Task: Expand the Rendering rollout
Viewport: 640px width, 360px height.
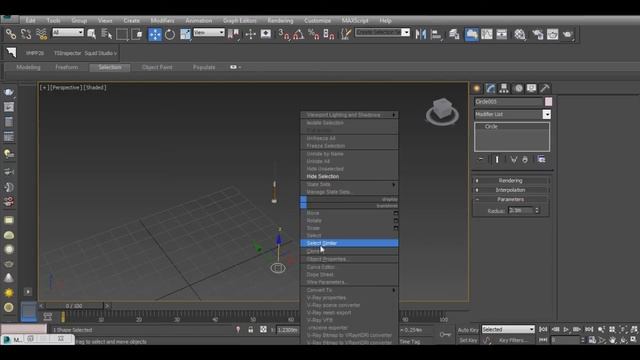Action: 511,180
